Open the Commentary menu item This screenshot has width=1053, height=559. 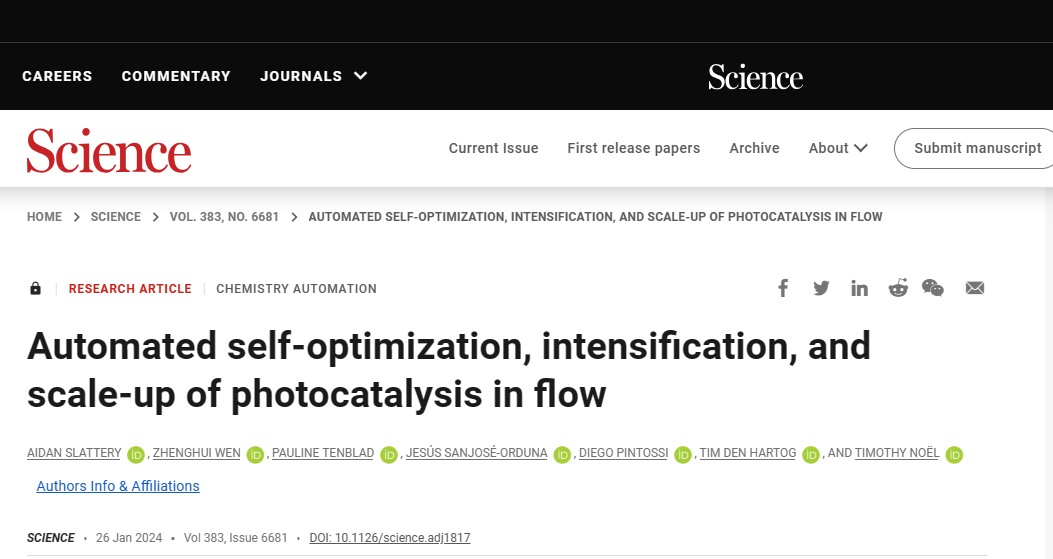176,76
